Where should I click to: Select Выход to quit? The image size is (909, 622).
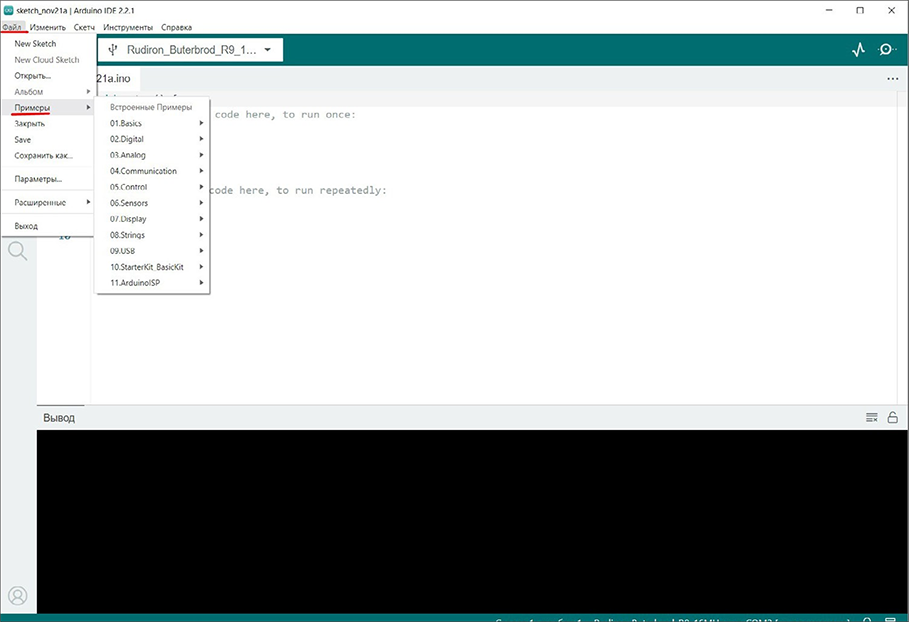tap(48, 226)
